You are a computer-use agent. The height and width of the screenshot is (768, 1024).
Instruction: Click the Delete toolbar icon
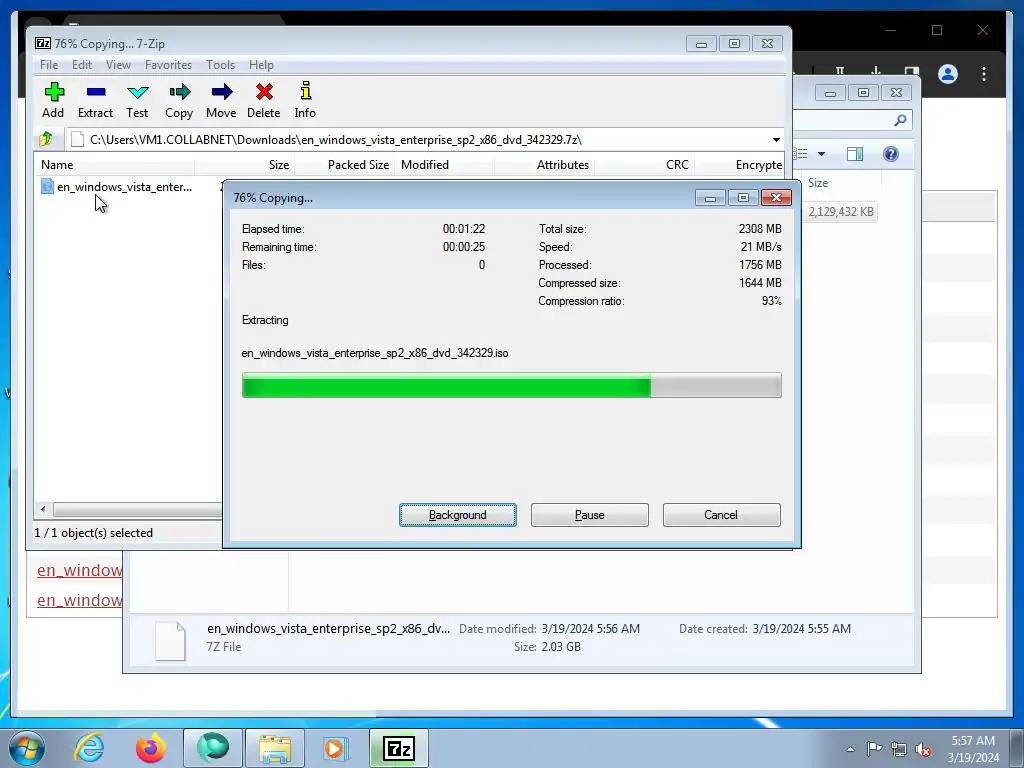(264, 100)
